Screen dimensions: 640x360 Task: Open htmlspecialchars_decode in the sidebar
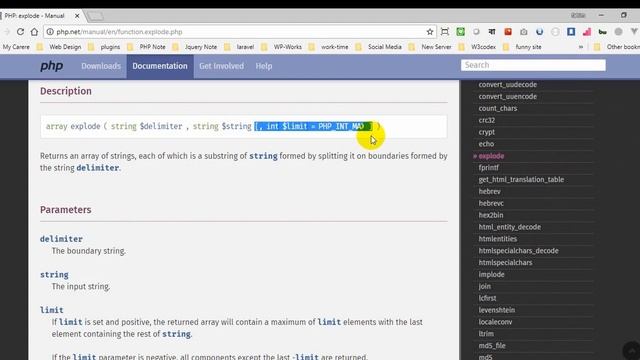(518, 251)
